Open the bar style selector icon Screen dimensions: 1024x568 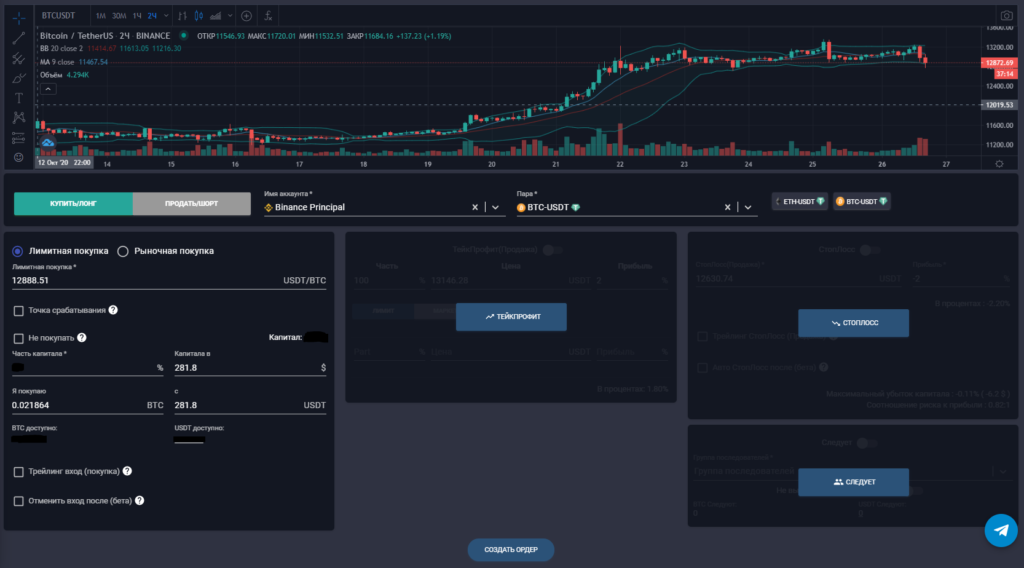tap(182, 16)
